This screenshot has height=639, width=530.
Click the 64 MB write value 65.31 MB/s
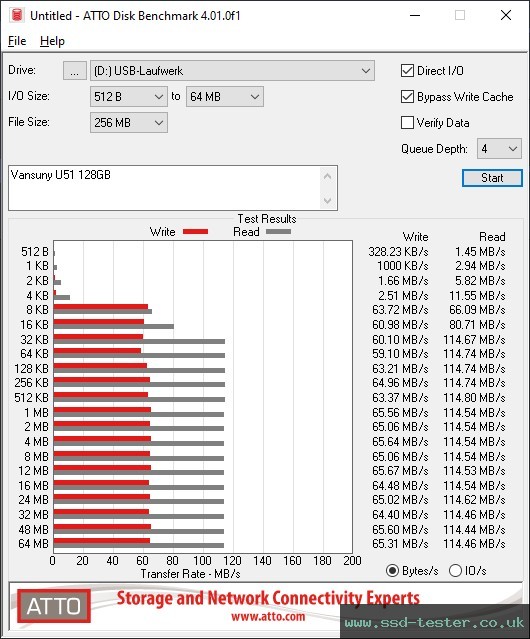click(x=400, y=544)
